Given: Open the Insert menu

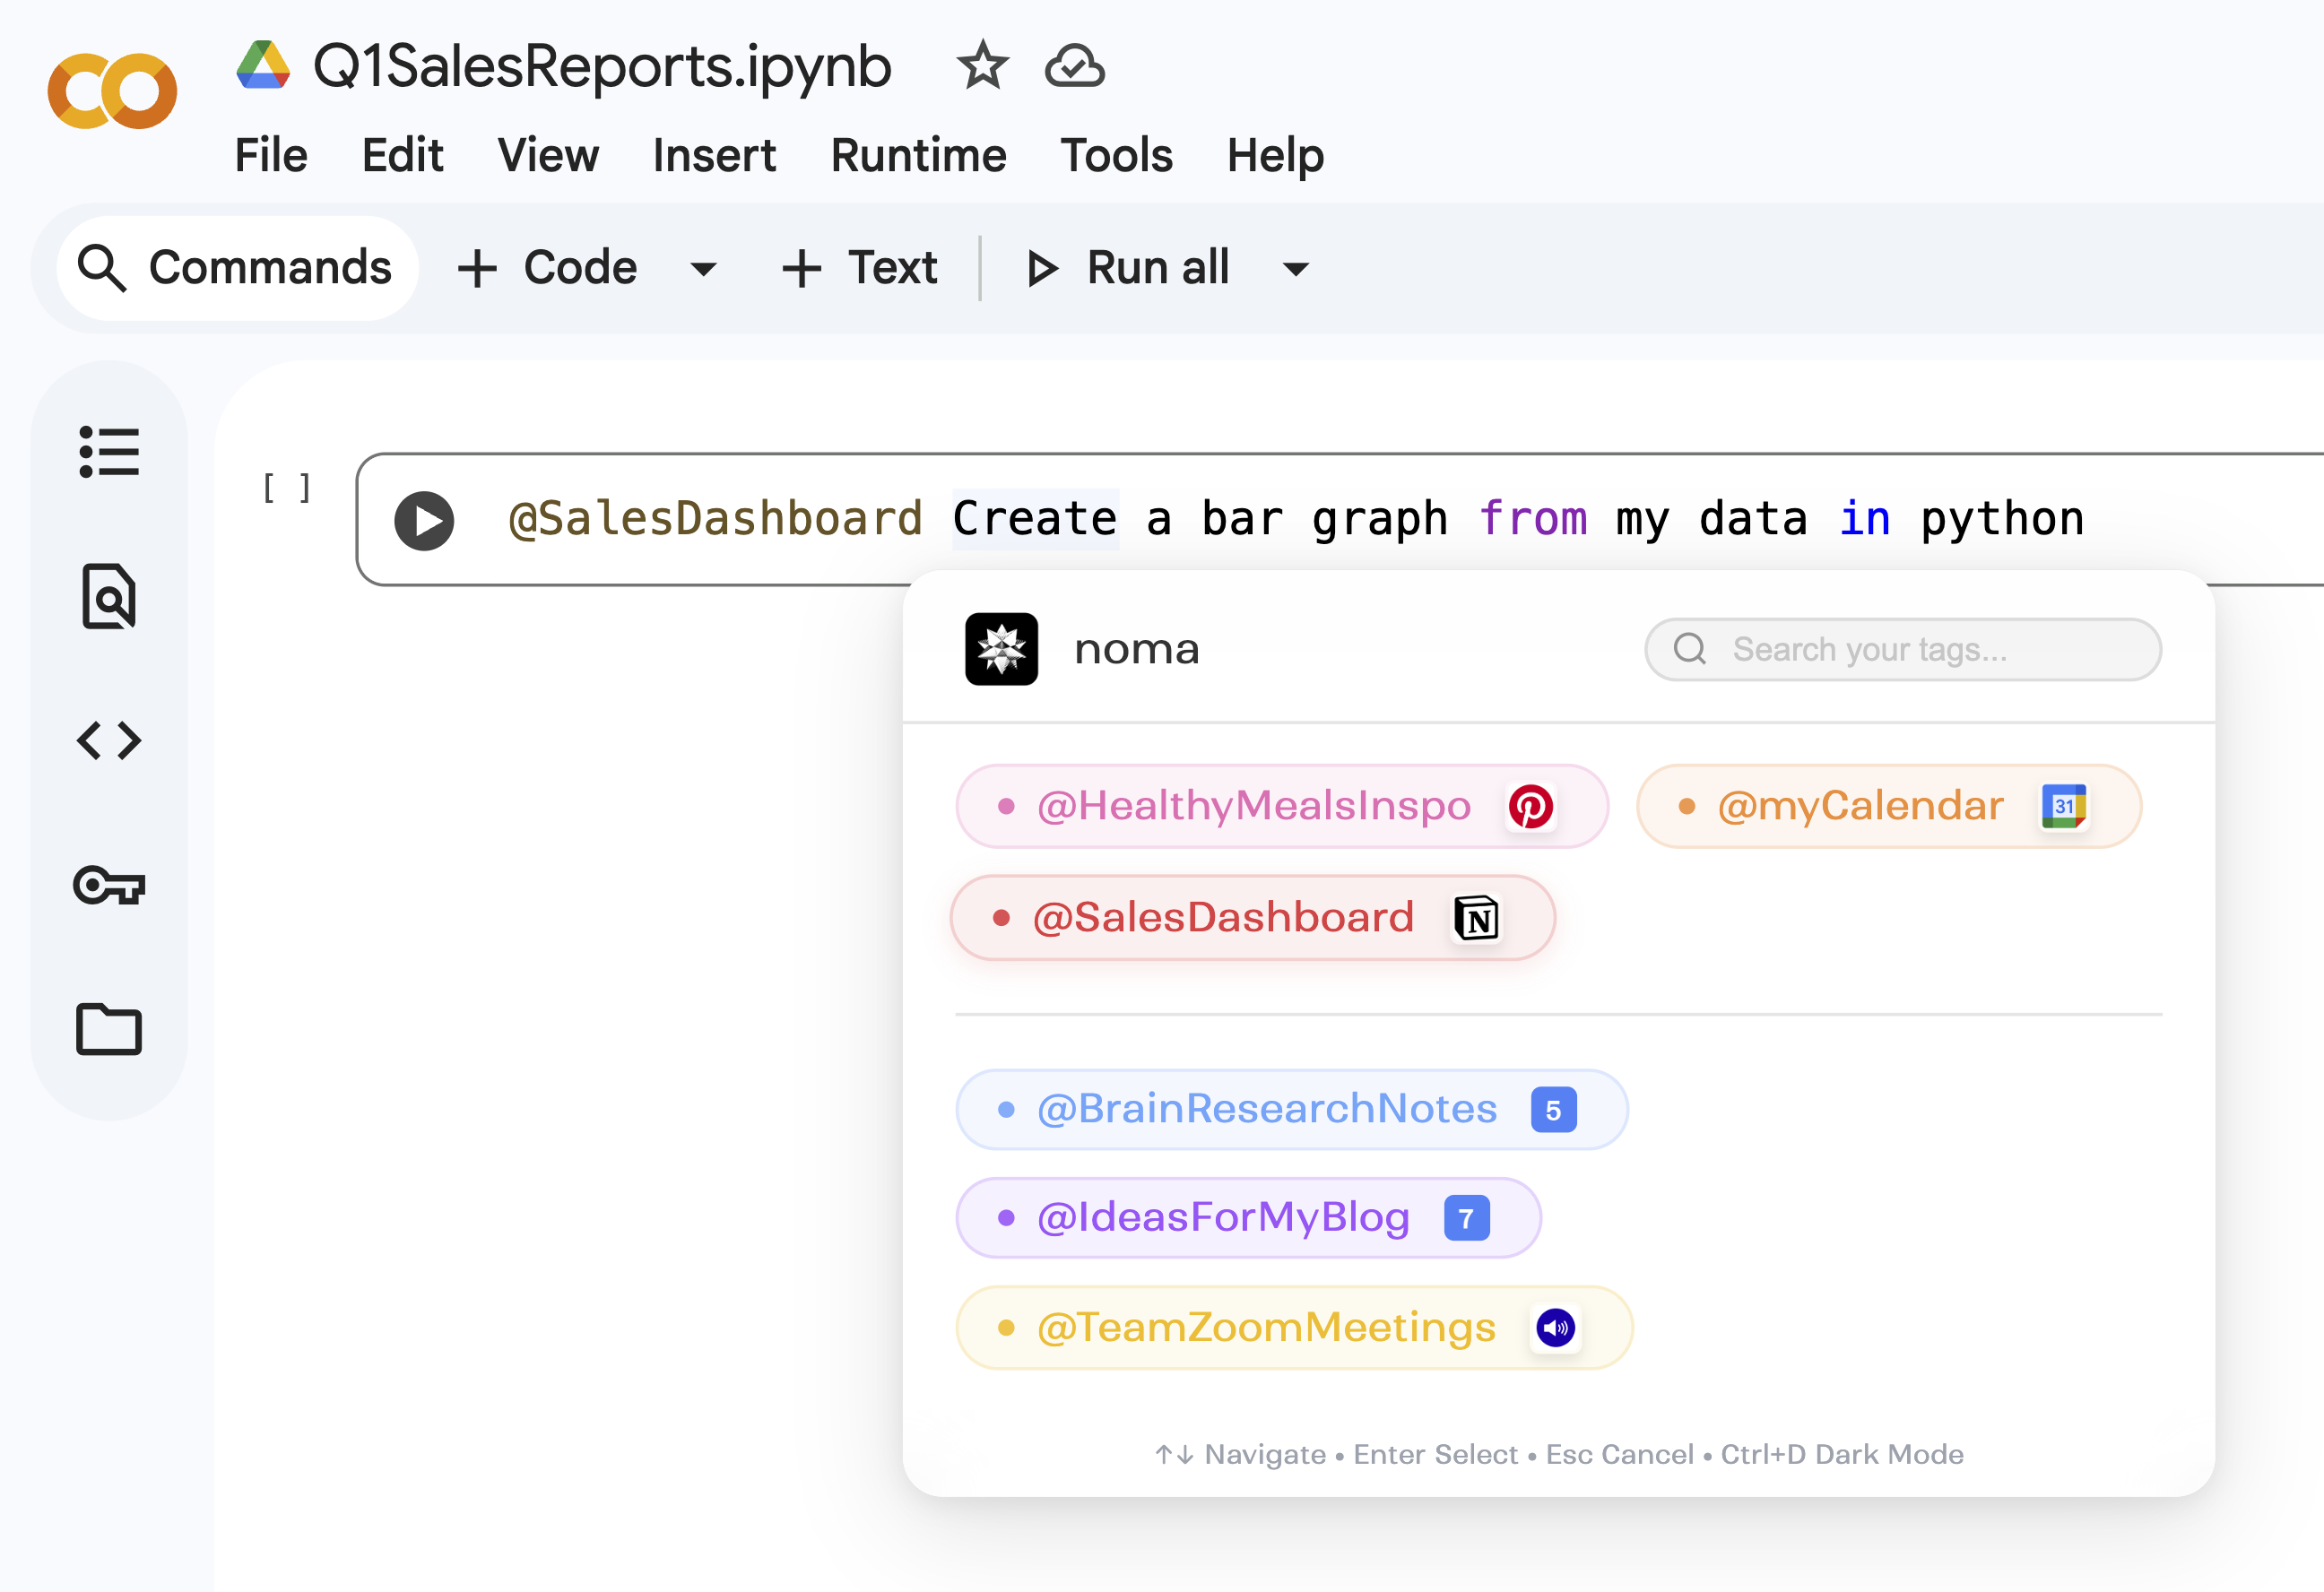Looking at the screenshot, I should (x=714, y=156).
